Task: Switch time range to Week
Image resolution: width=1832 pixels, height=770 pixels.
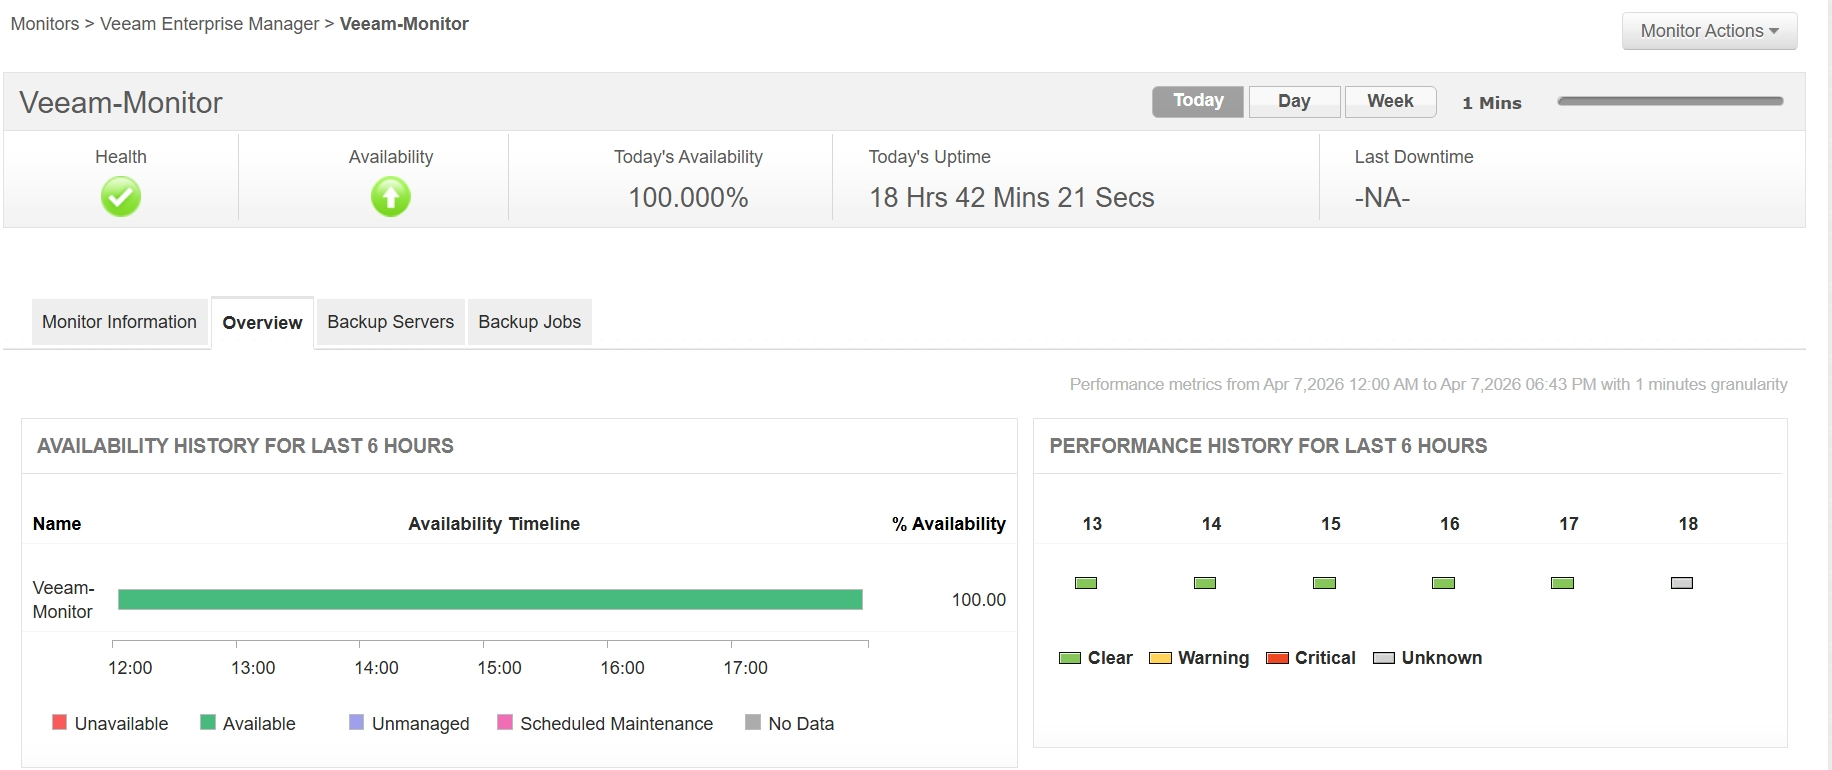Action: point(1390,101)
